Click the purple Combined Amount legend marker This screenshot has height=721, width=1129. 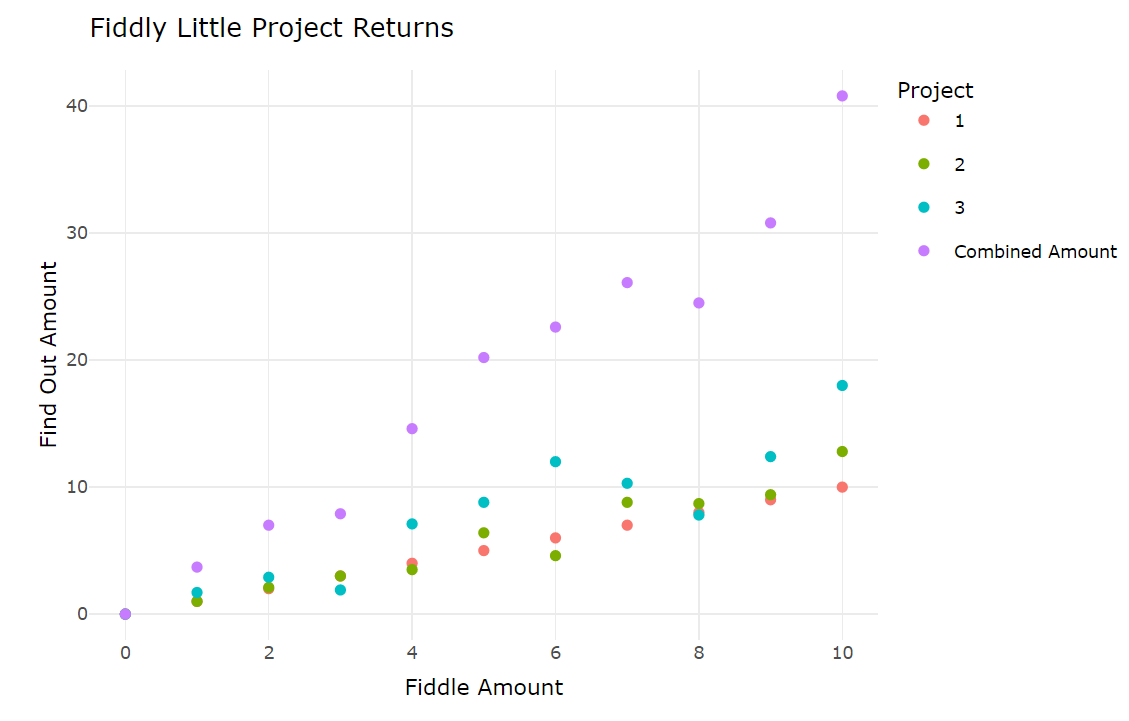[x=924, y=251]
